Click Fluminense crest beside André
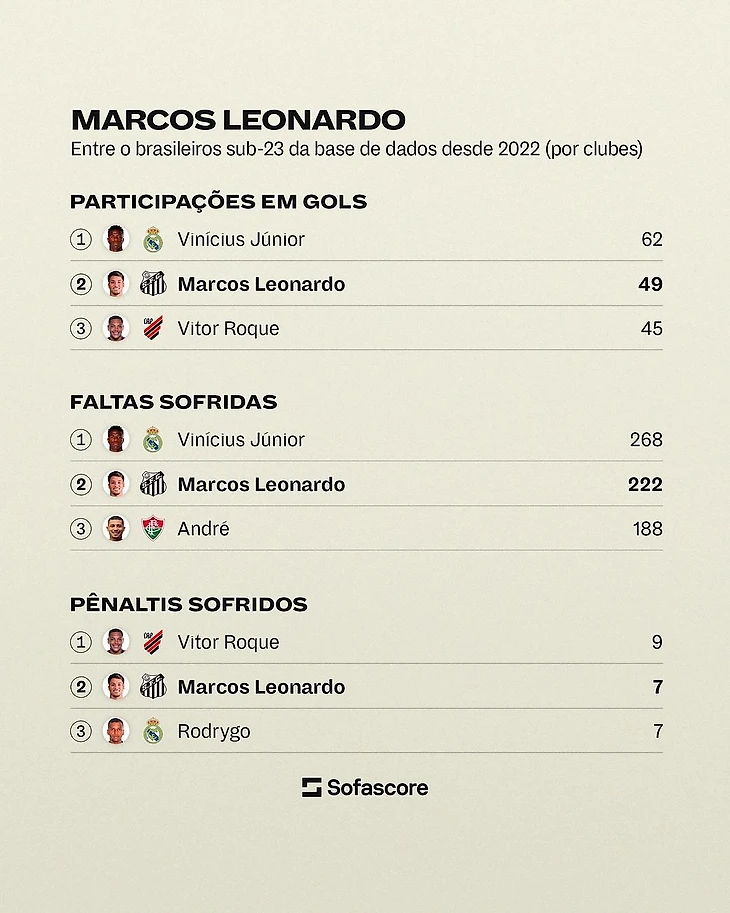The height and width of the screenshot is (913, 730). point(153,528)
